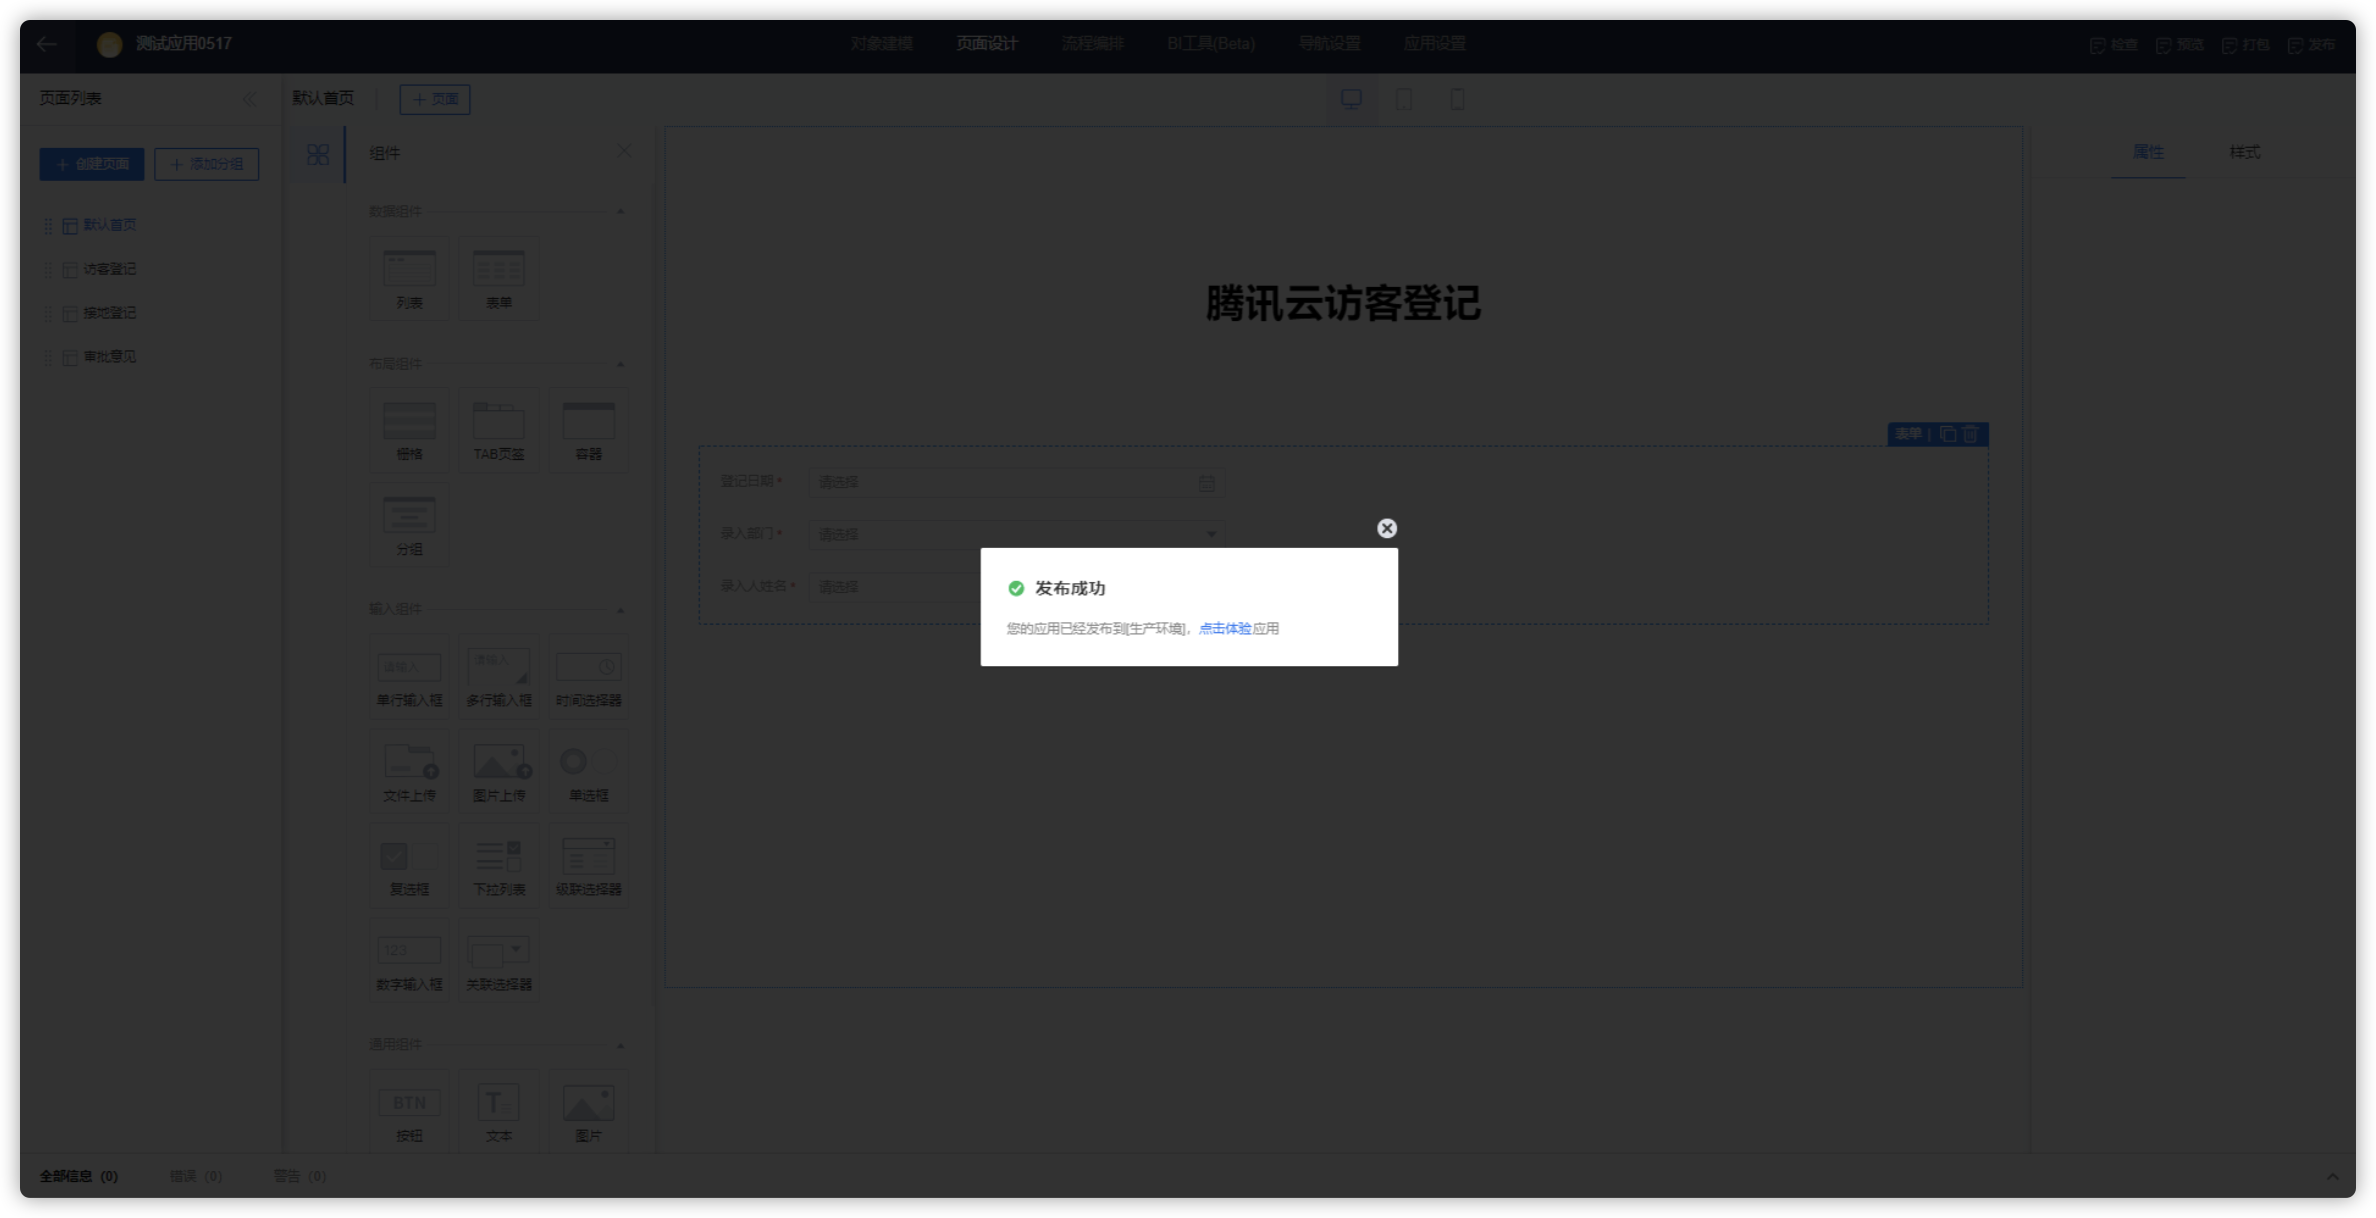Image resolution: width=2376 pixels, height=1218 pixels.
Task: Expand the bottom message panel chevron
Action: (x=2332, y=1177)
